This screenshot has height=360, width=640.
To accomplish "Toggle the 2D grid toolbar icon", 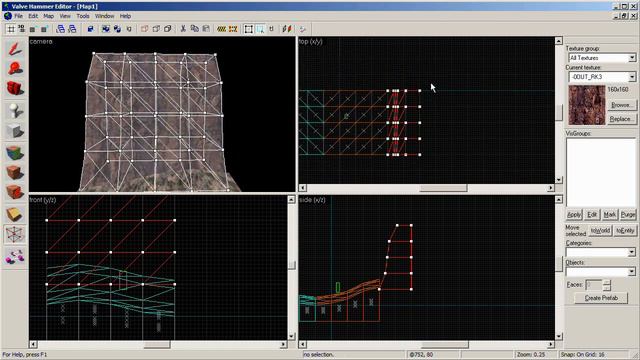I will pos(11,29).
